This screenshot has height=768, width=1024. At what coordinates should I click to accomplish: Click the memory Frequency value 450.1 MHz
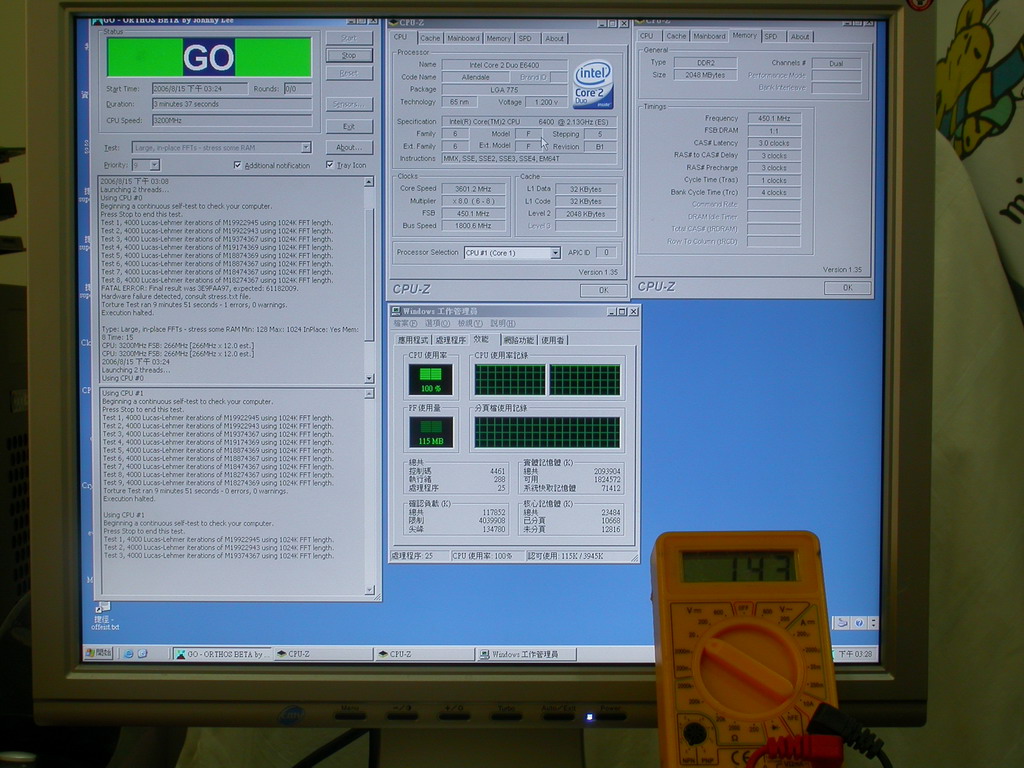pyautogui.click(x=774, y=118)
